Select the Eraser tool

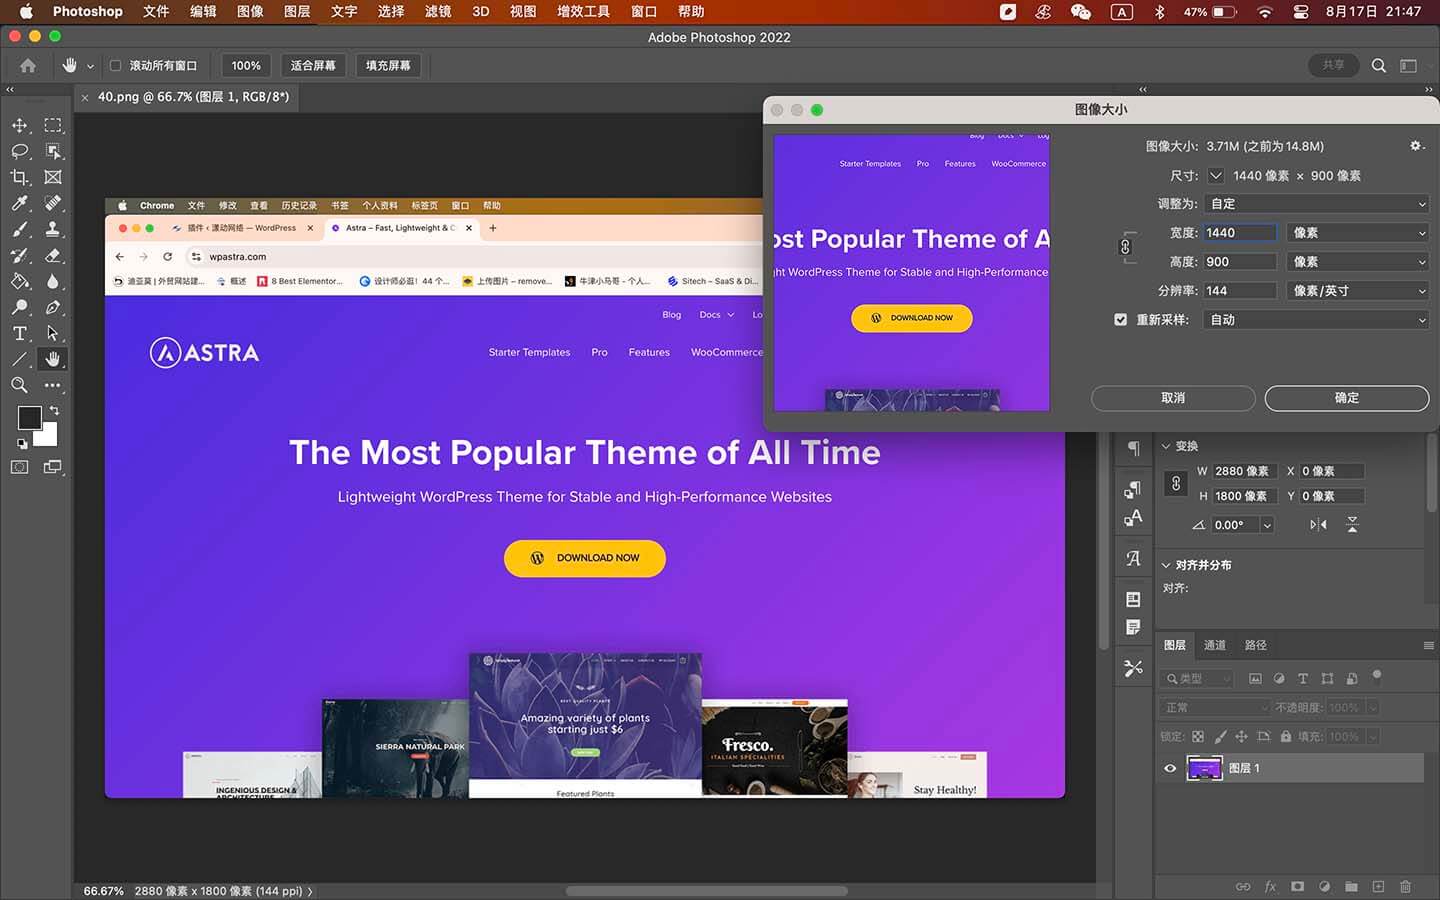53,255
